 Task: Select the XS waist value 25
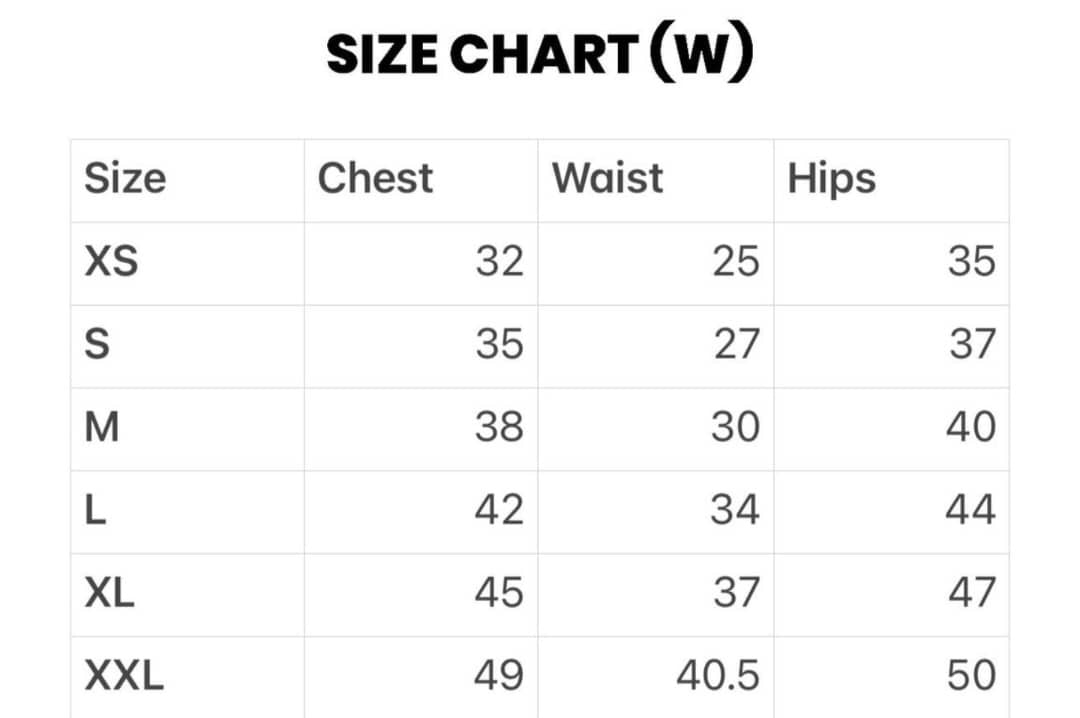(736, 262)
